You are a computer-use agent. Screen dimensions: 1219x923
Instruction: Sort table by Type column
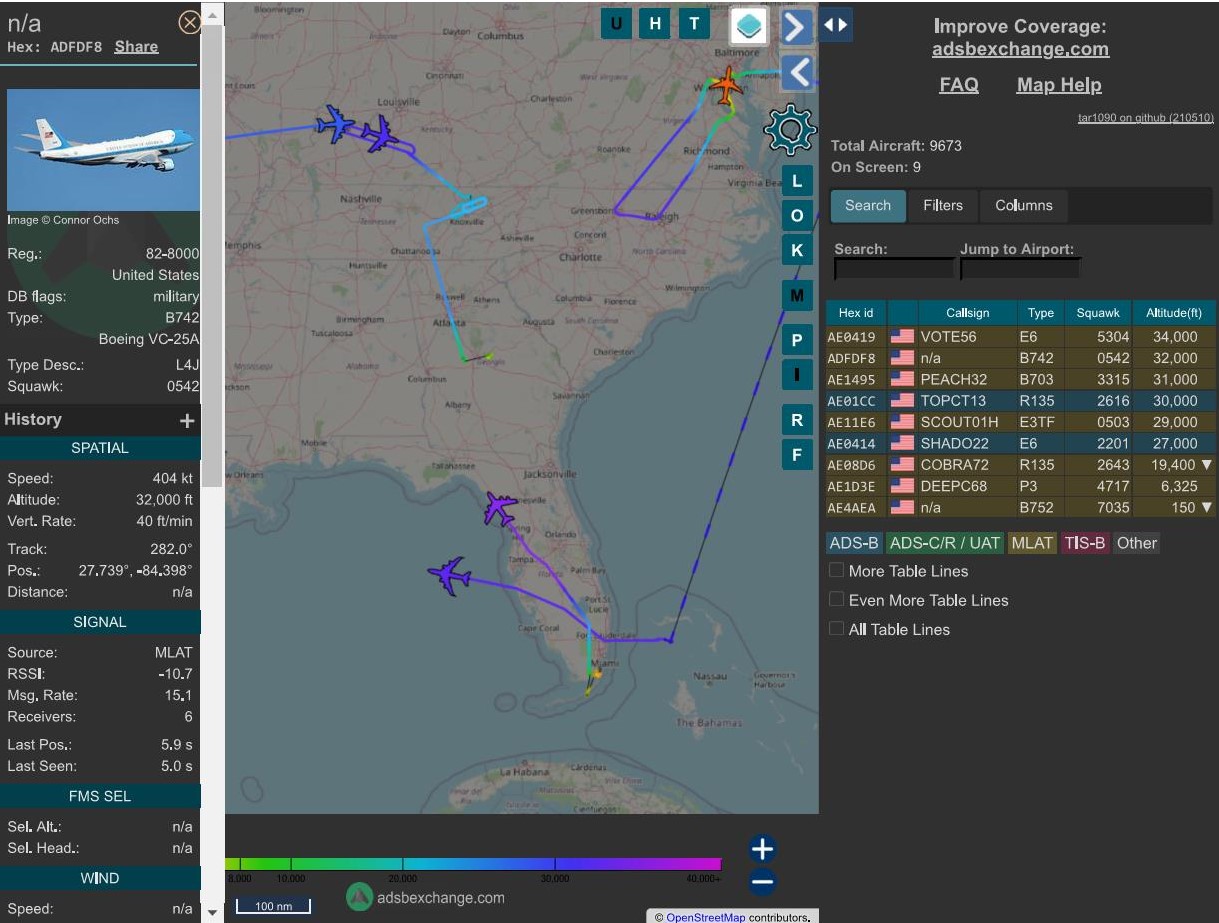pyautogui.click(x=1041, y=313)
